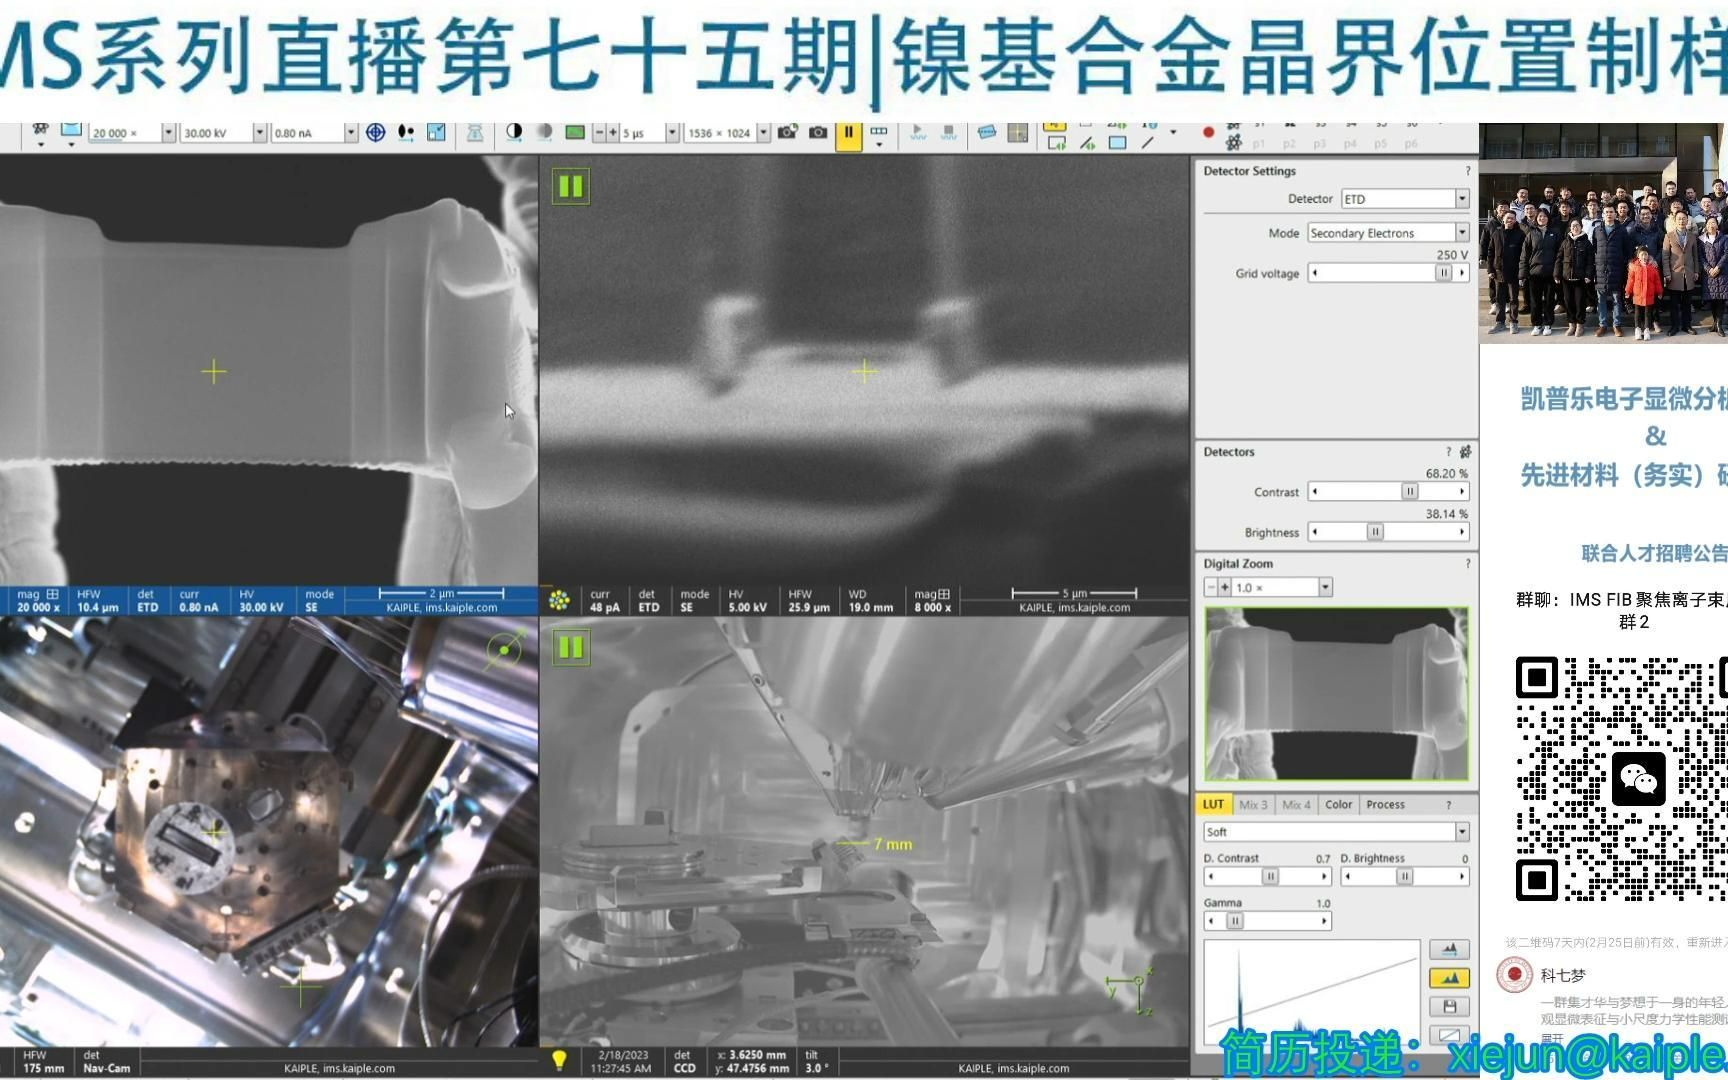Click the red record button in toolbar

pos(1208,132)
